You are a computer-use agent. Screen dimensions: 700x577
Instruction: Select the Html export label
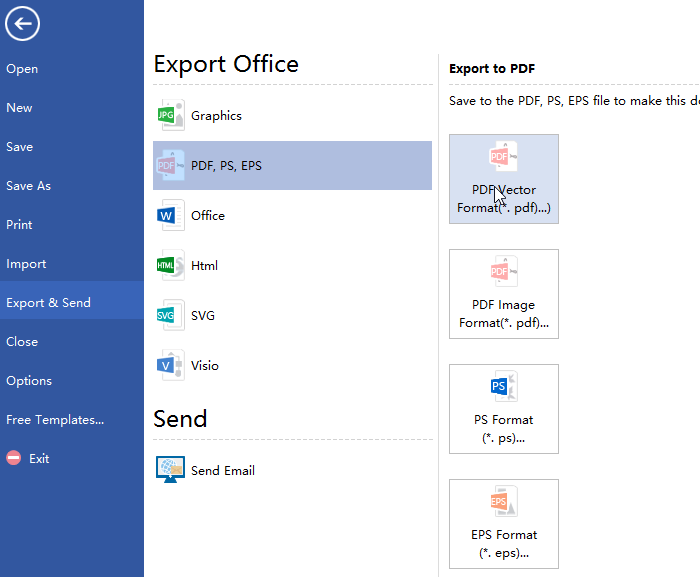[204, 265]
